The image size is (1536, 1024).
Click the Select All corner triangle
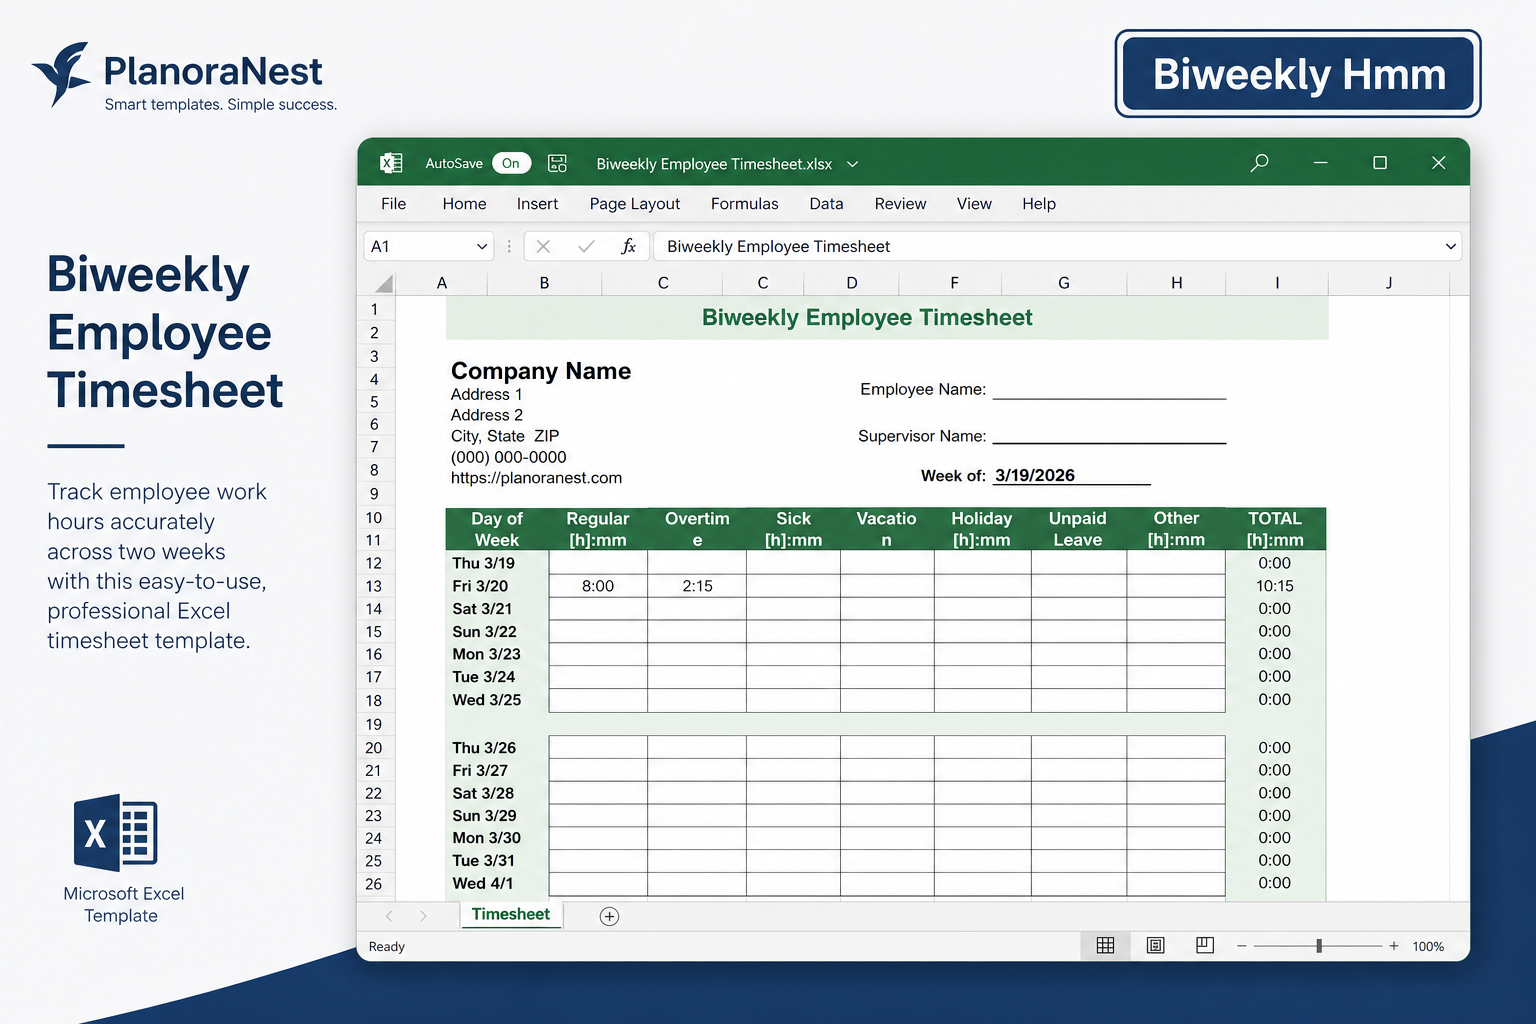tap(383, 283)
